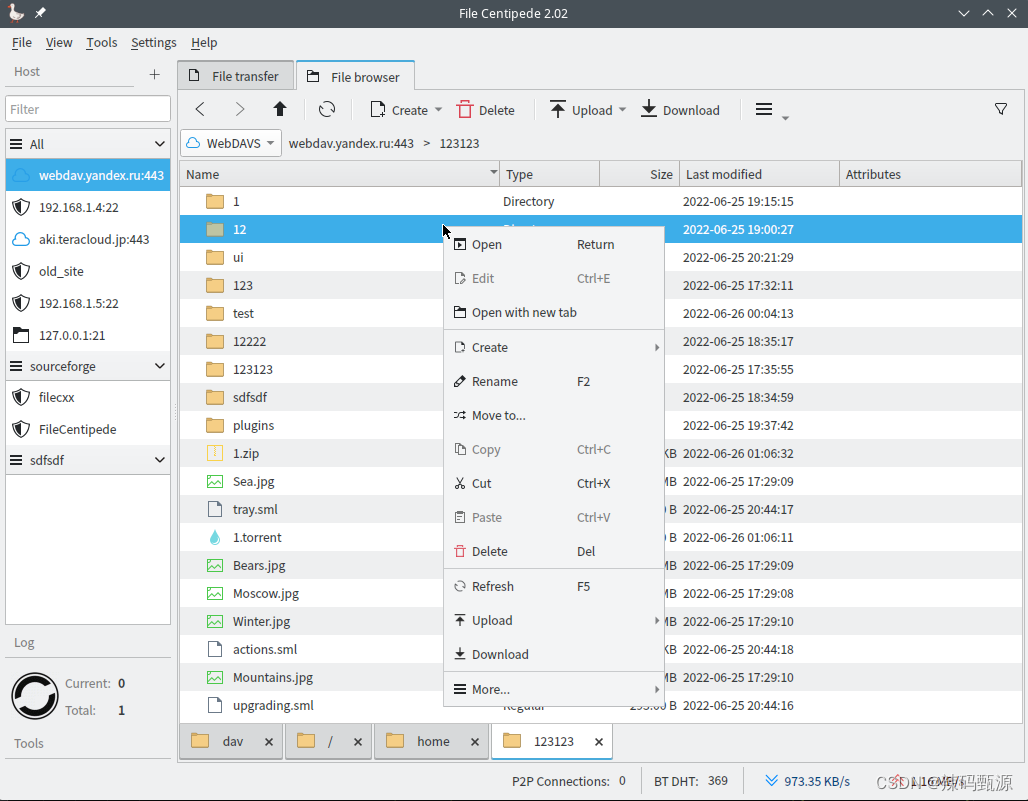
Task: Click the folder icon for directory 1
Action: pyautogui.click(x=214, y=201)
